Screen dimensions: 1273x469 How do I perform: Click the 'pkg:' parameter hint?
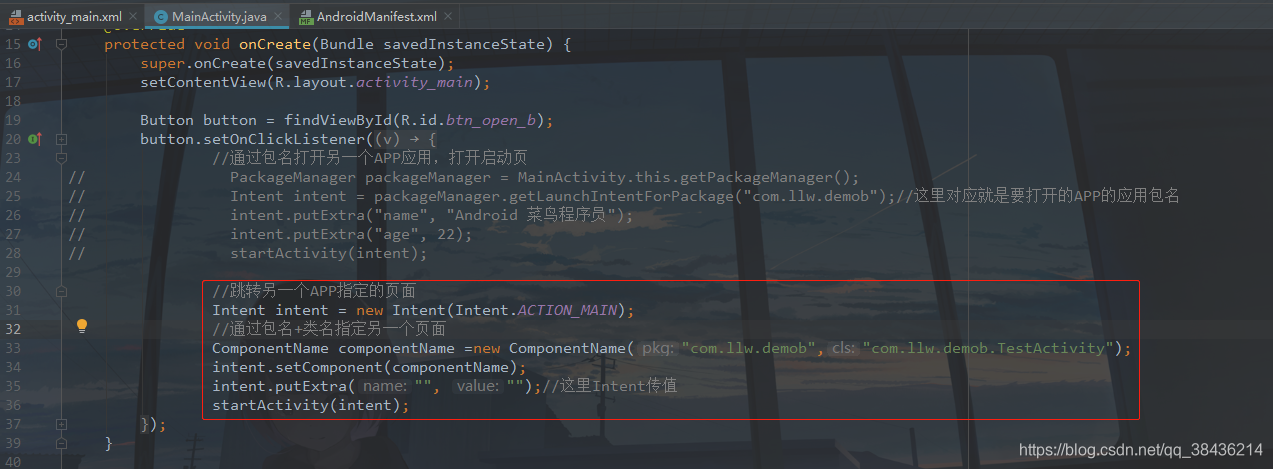point(657,348)
